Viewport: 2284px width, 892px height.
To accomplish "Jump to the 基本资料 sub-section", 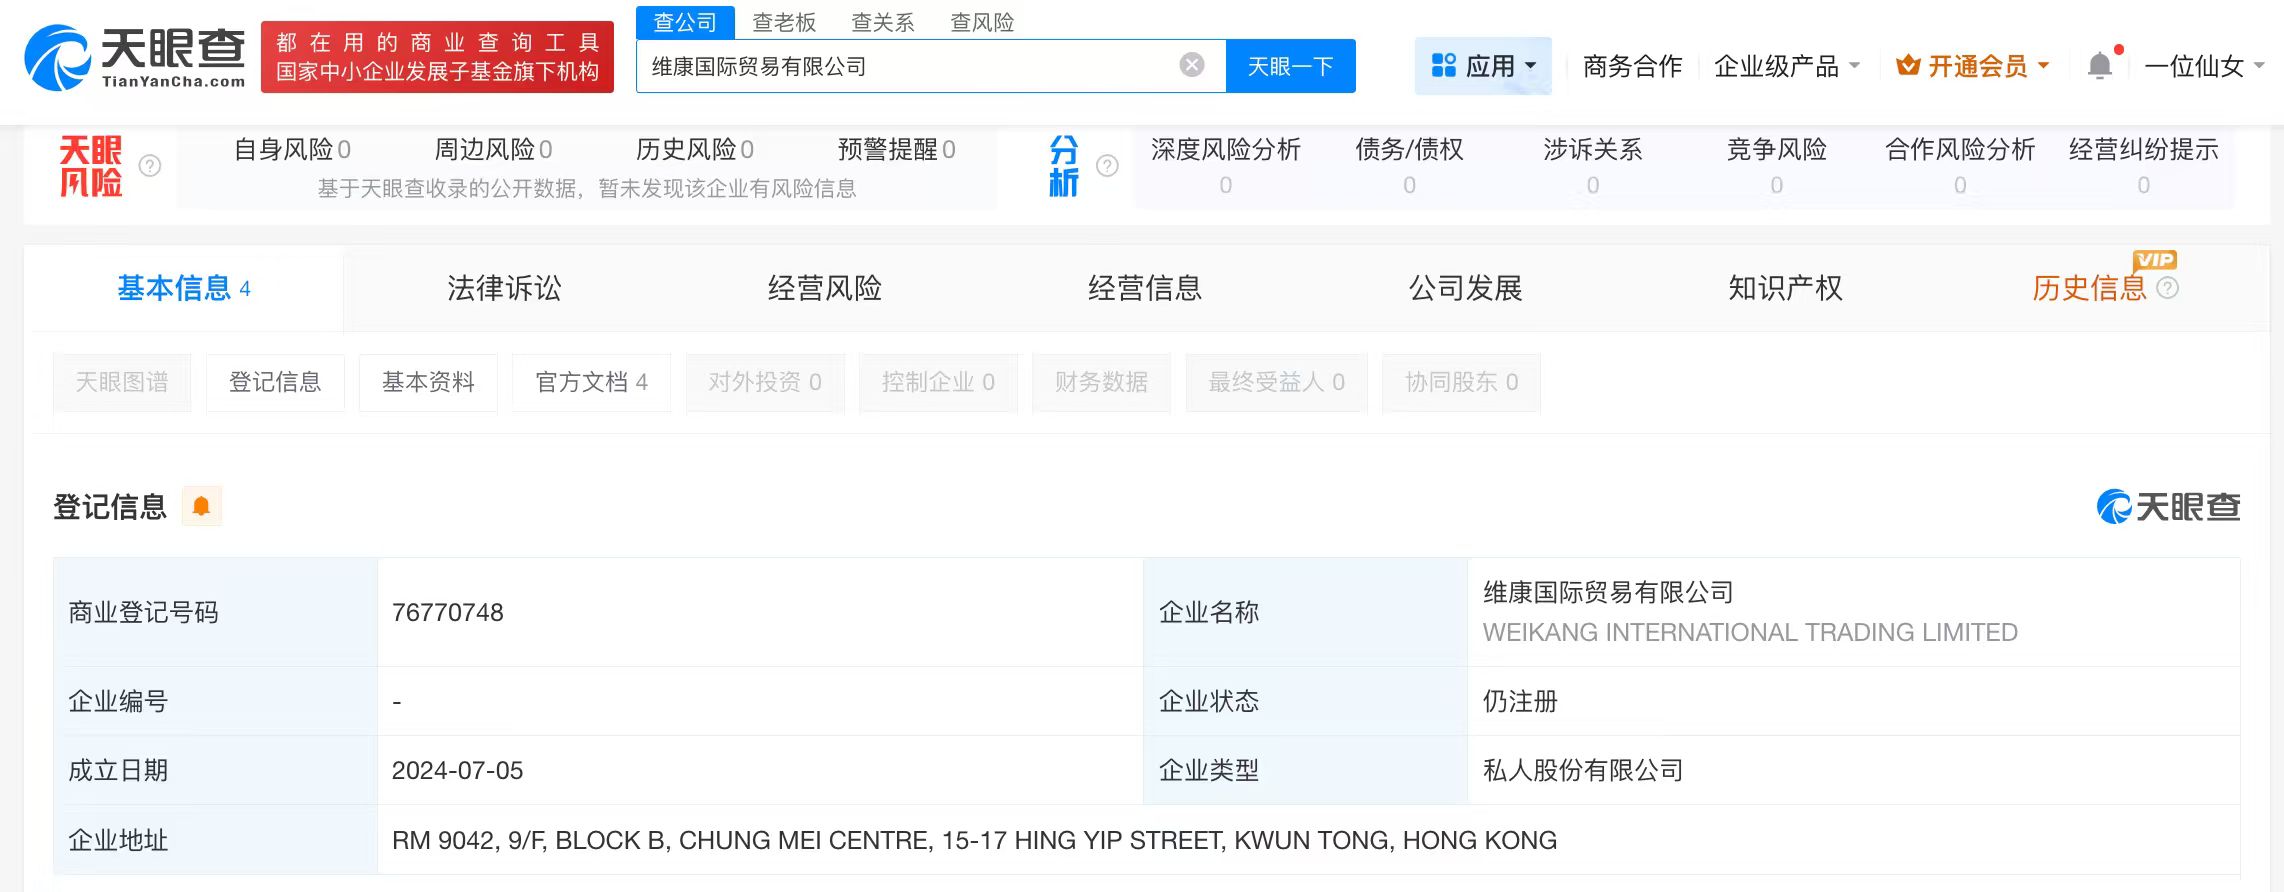I will point(428,382).
